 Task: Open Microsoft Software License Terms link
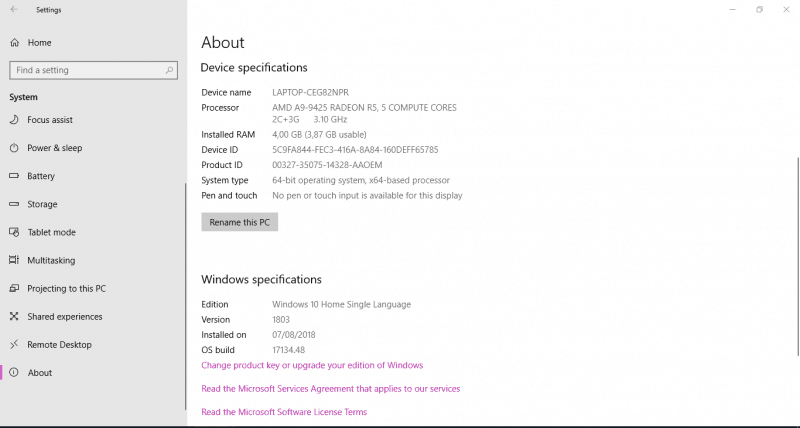[284, 412]
